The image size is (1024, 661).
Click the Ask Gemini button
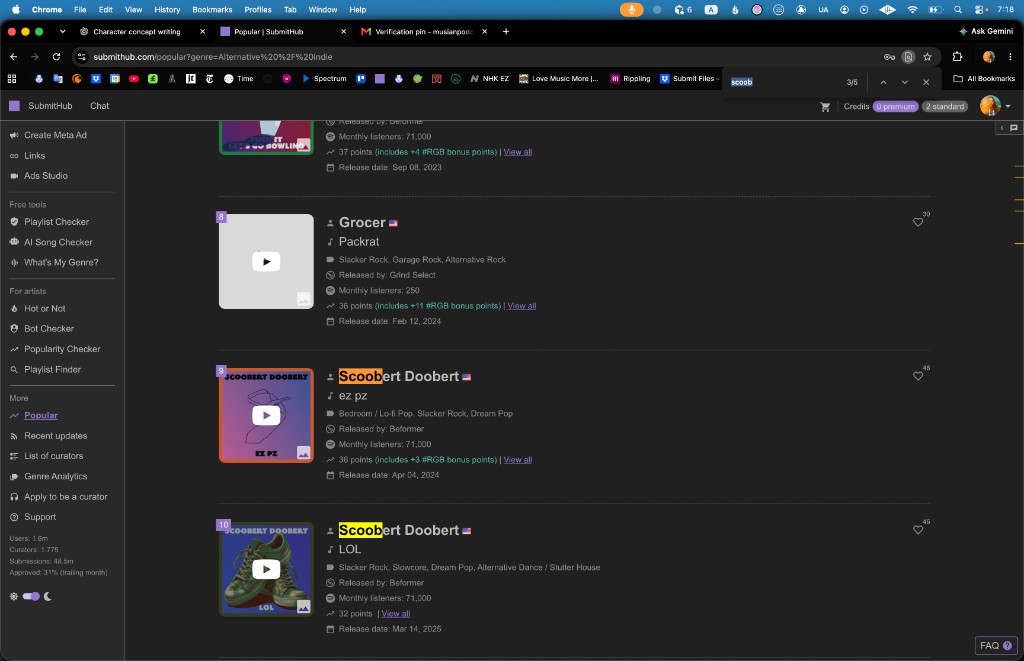pyautogui.click(x=985, y=31)
